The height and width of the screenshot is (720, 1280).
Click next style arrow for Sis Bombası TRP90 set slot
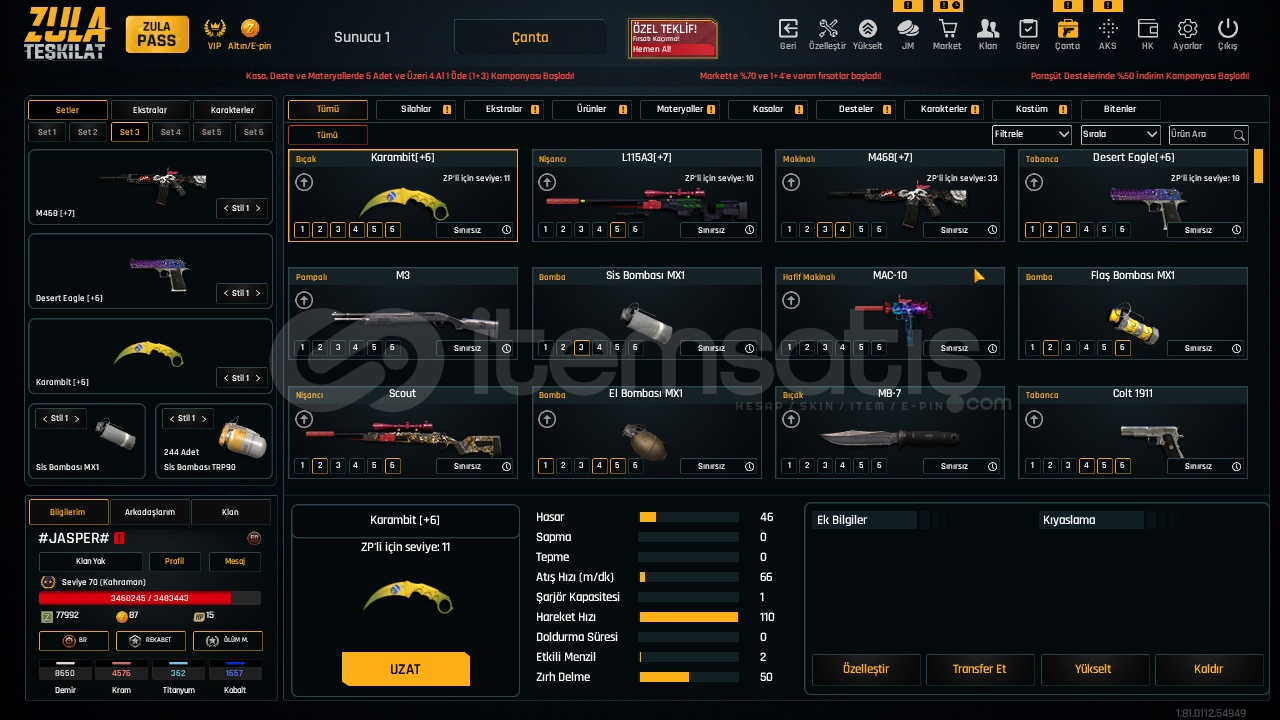(x=203, y=418)
